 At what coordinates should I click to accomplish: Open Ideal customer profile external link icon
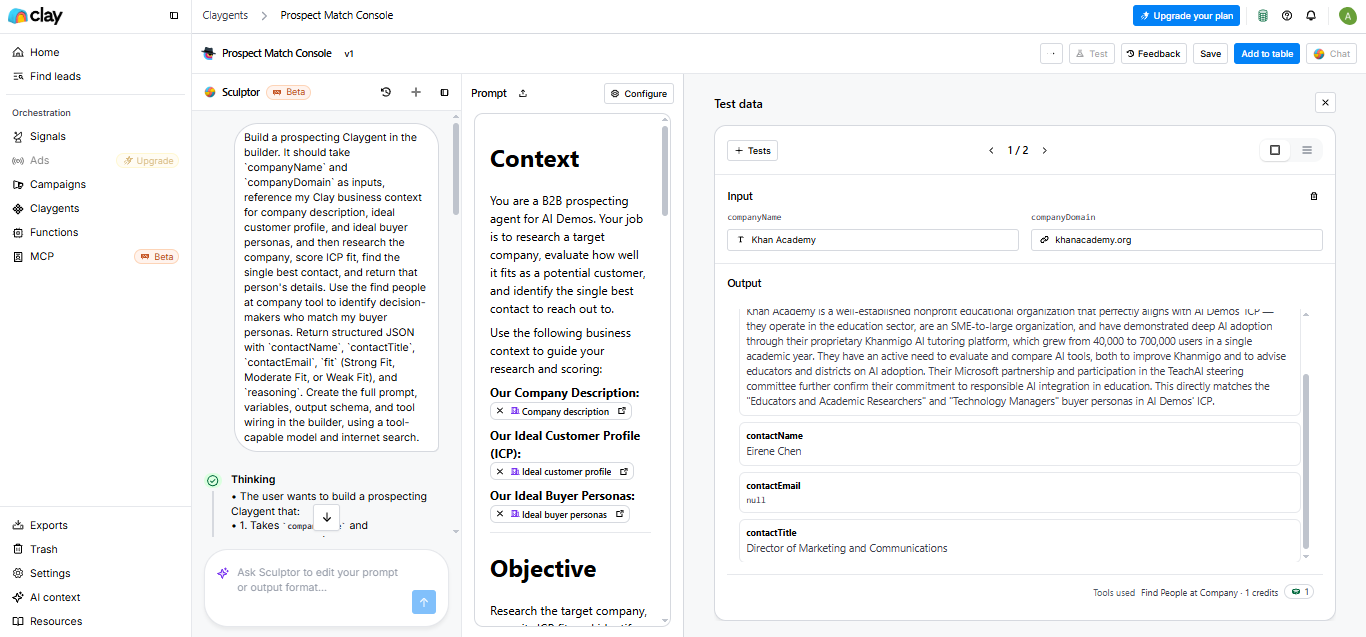click(x=624, y=471)
